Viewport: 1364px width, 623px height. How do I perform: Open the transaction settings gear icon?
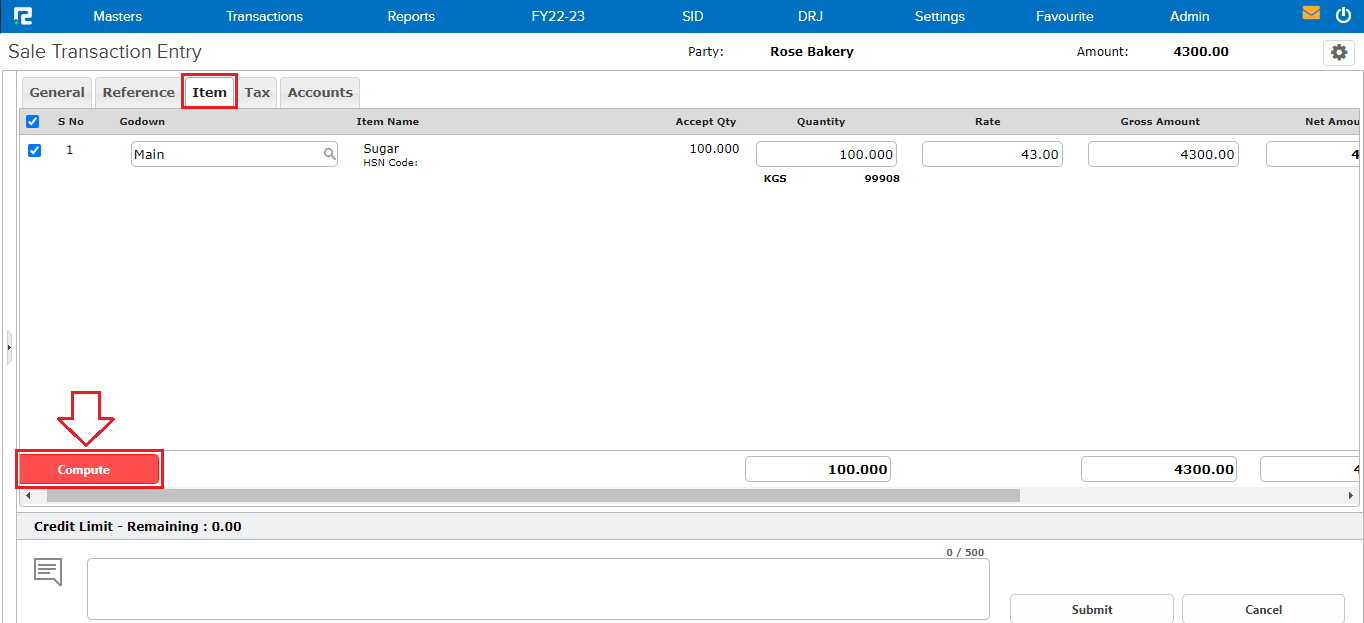point(1338,52)
